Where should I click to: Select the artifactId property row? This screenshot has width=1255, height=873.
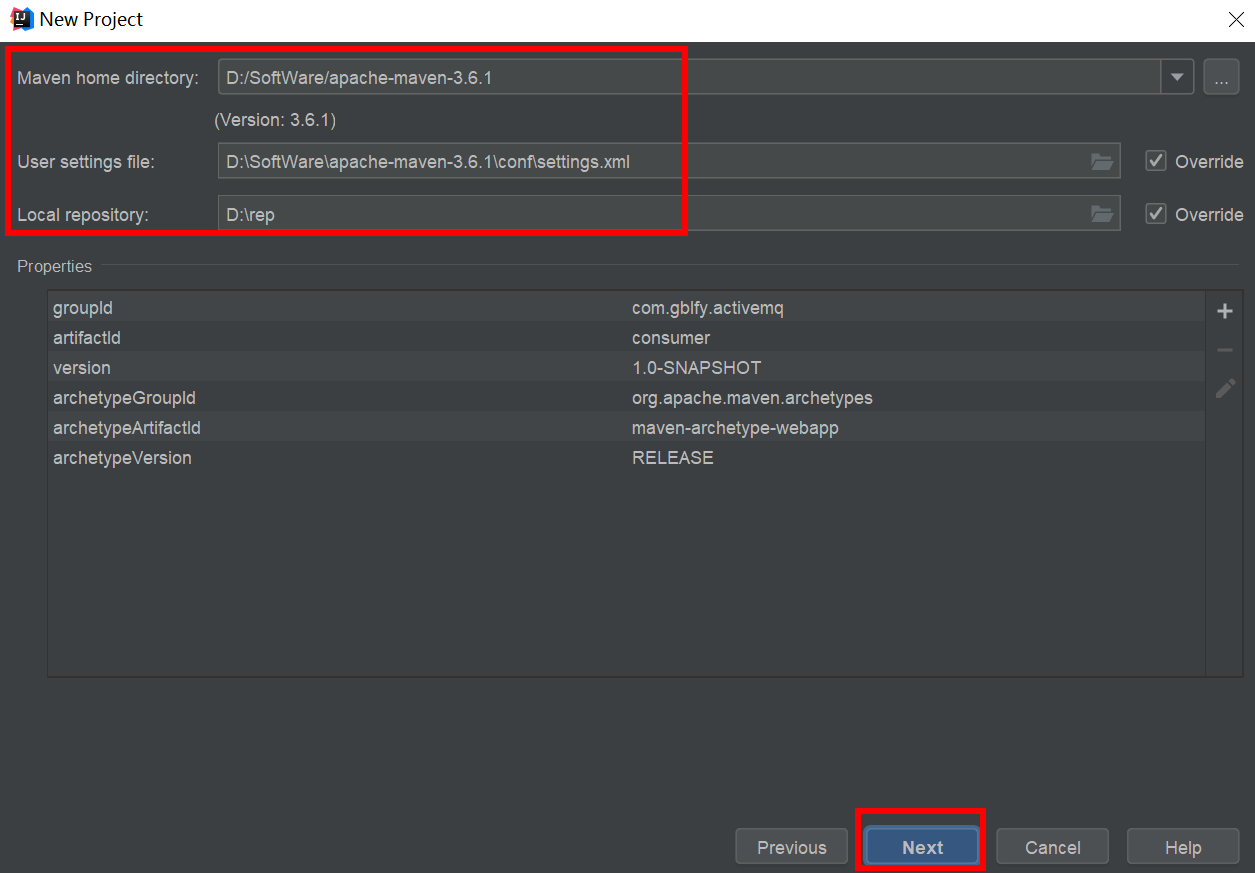tap(626, 338)
